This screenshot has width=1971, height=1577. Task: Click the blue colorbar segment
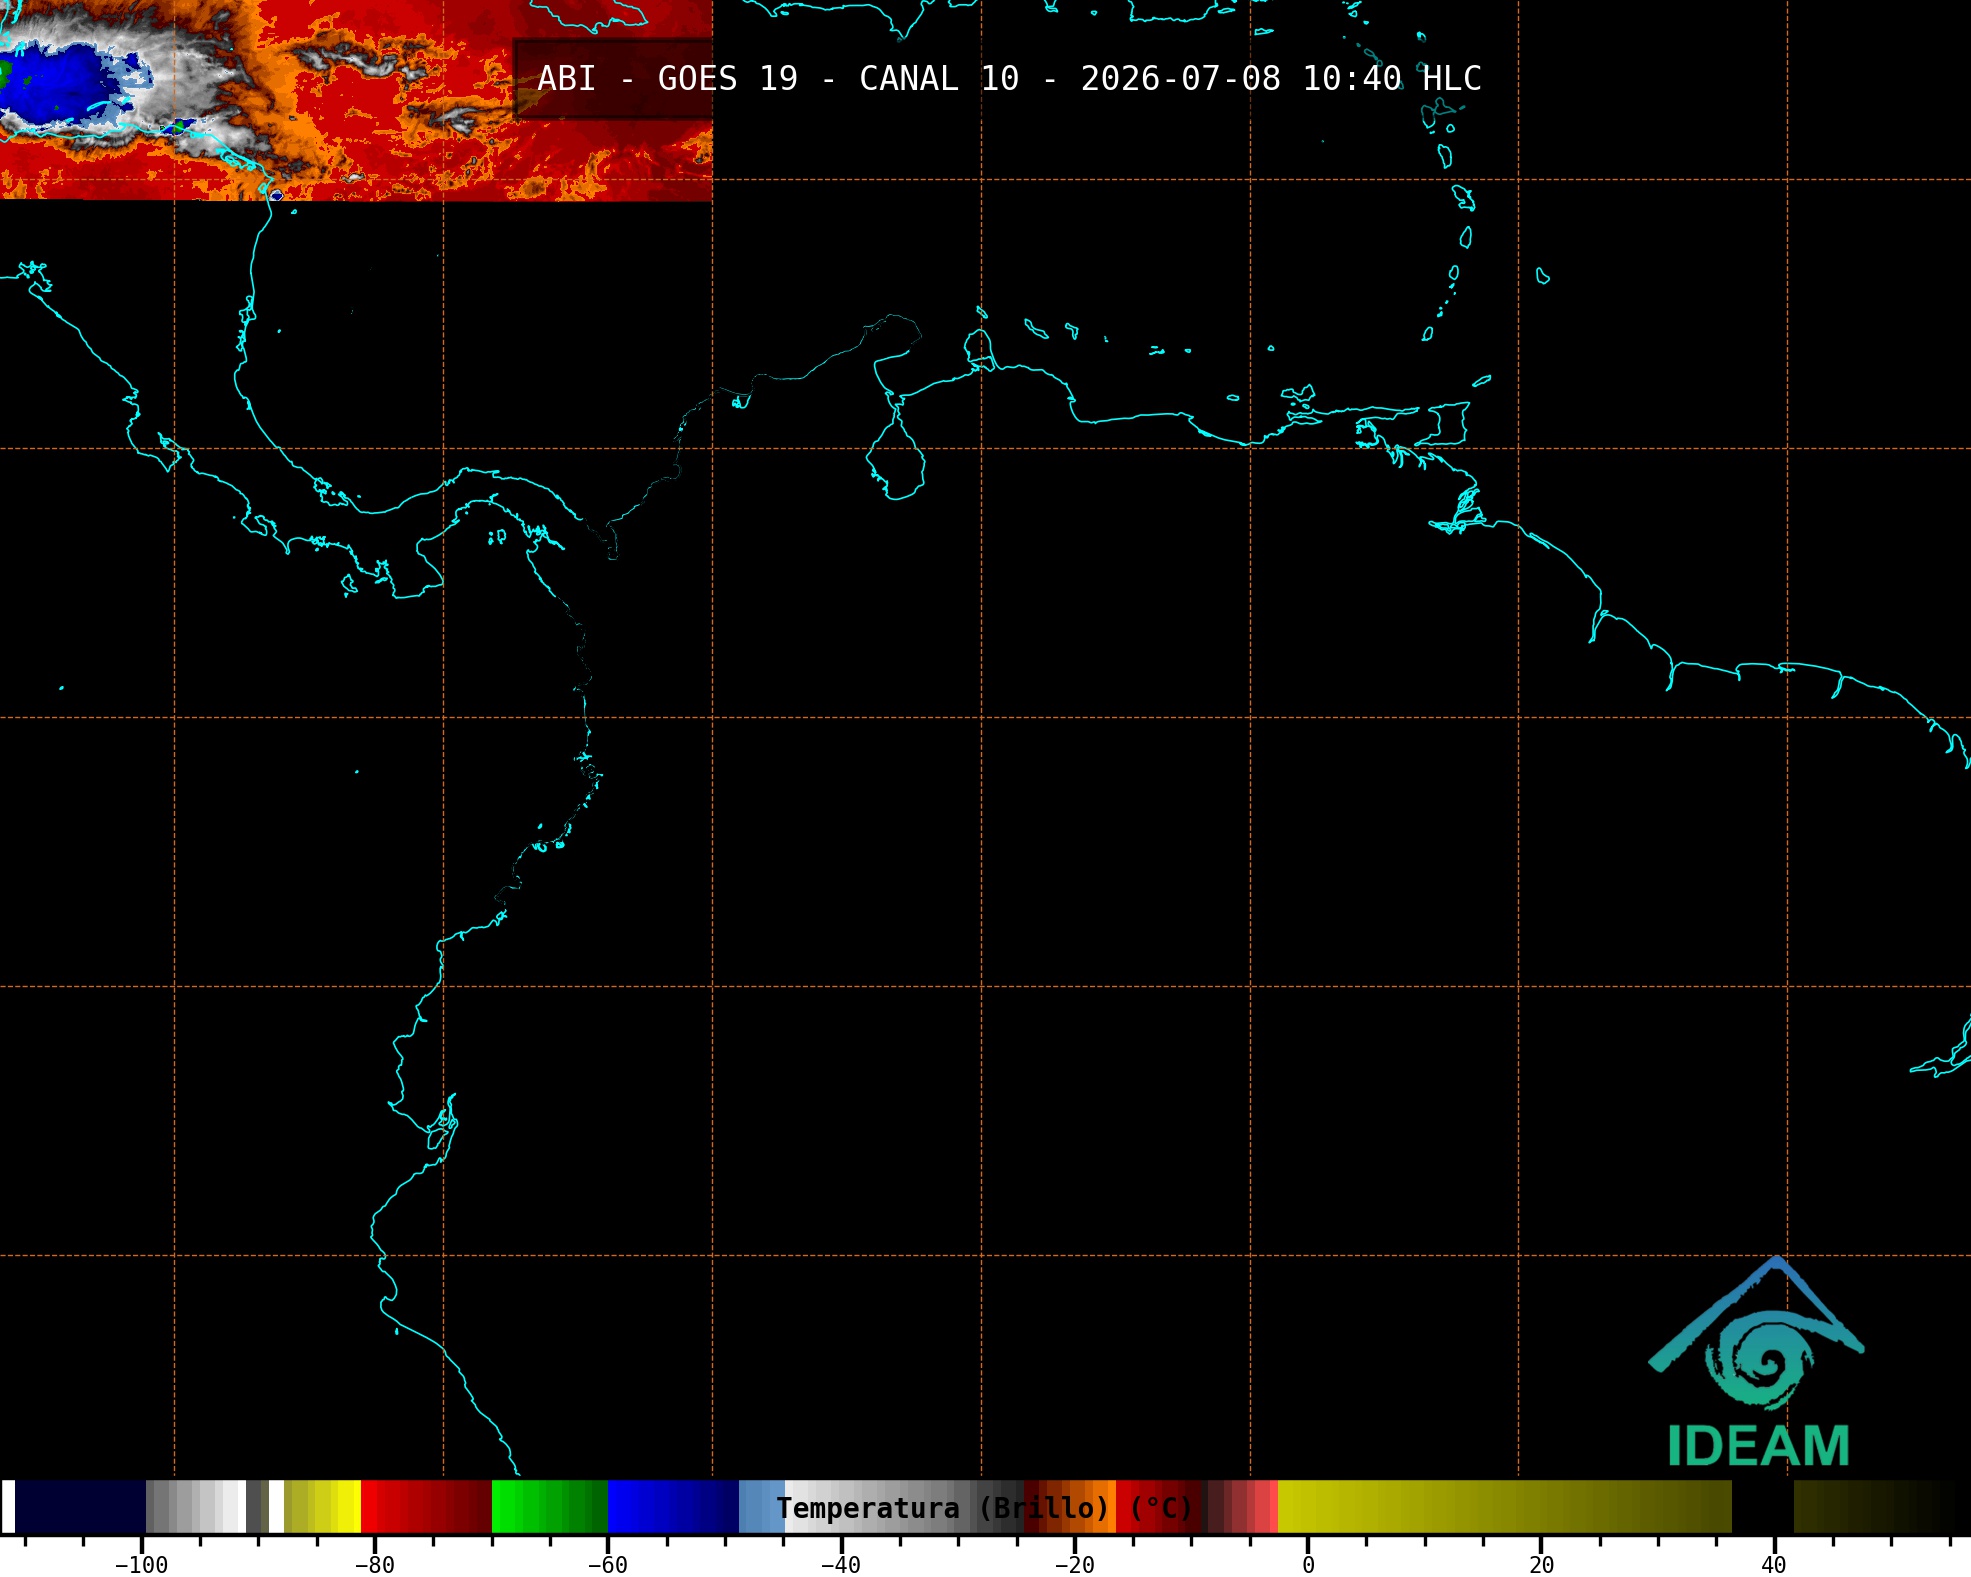(673, 1507)
